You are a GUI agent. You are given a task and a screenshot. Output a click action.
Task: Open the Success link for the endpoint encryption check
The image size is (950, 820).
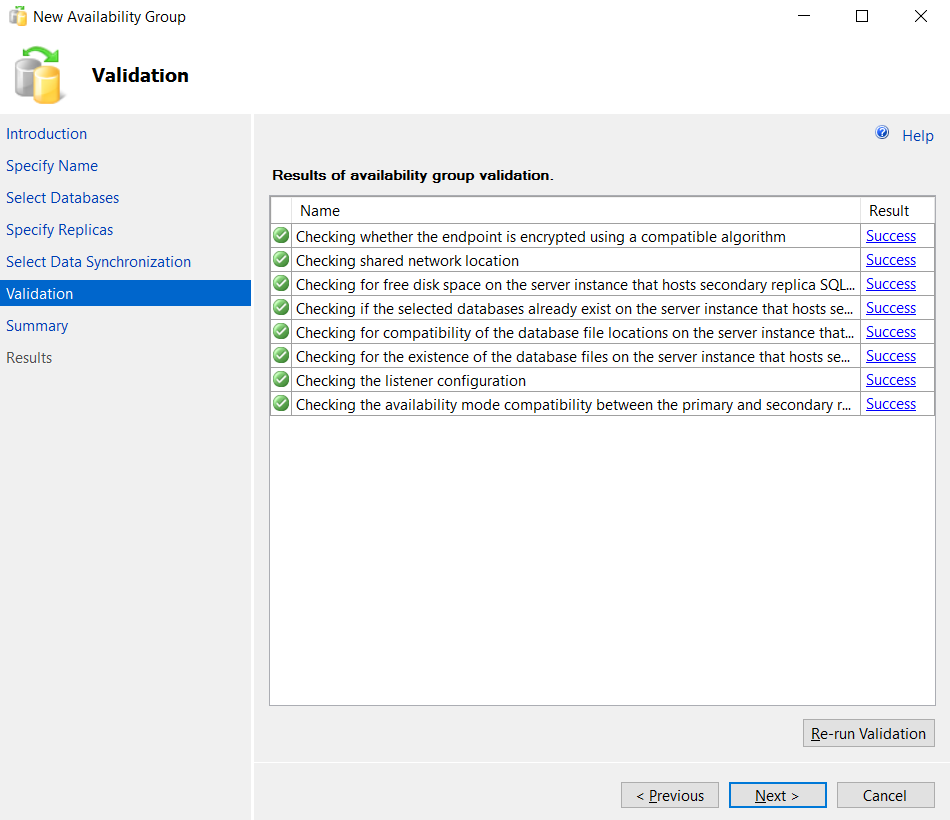pyautogui.click(x=890, y=235)
